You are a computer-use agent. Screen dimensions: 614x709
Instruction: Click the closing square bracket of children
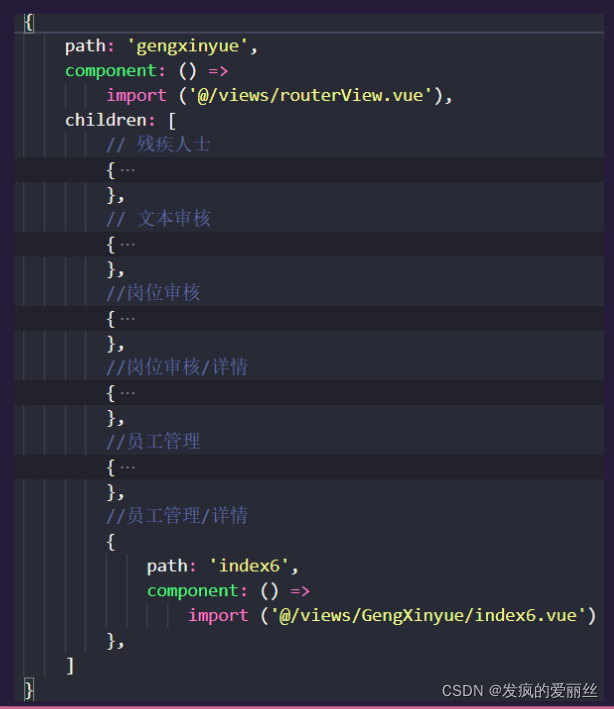click(70, 666)
